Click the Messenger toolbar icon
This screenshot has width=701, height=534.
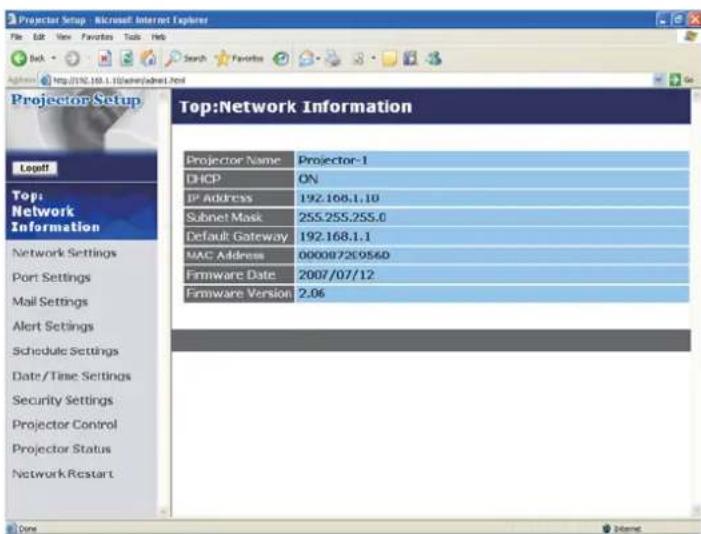[x=434, y=59]
